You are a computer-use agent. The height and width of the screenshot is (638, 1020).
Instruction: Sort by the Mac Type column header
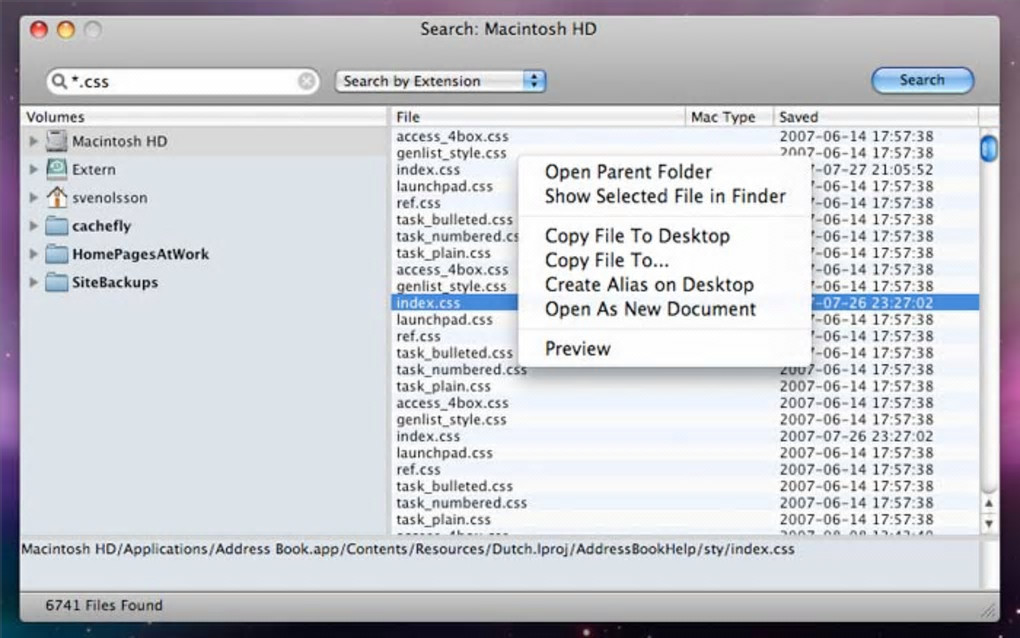729,117
